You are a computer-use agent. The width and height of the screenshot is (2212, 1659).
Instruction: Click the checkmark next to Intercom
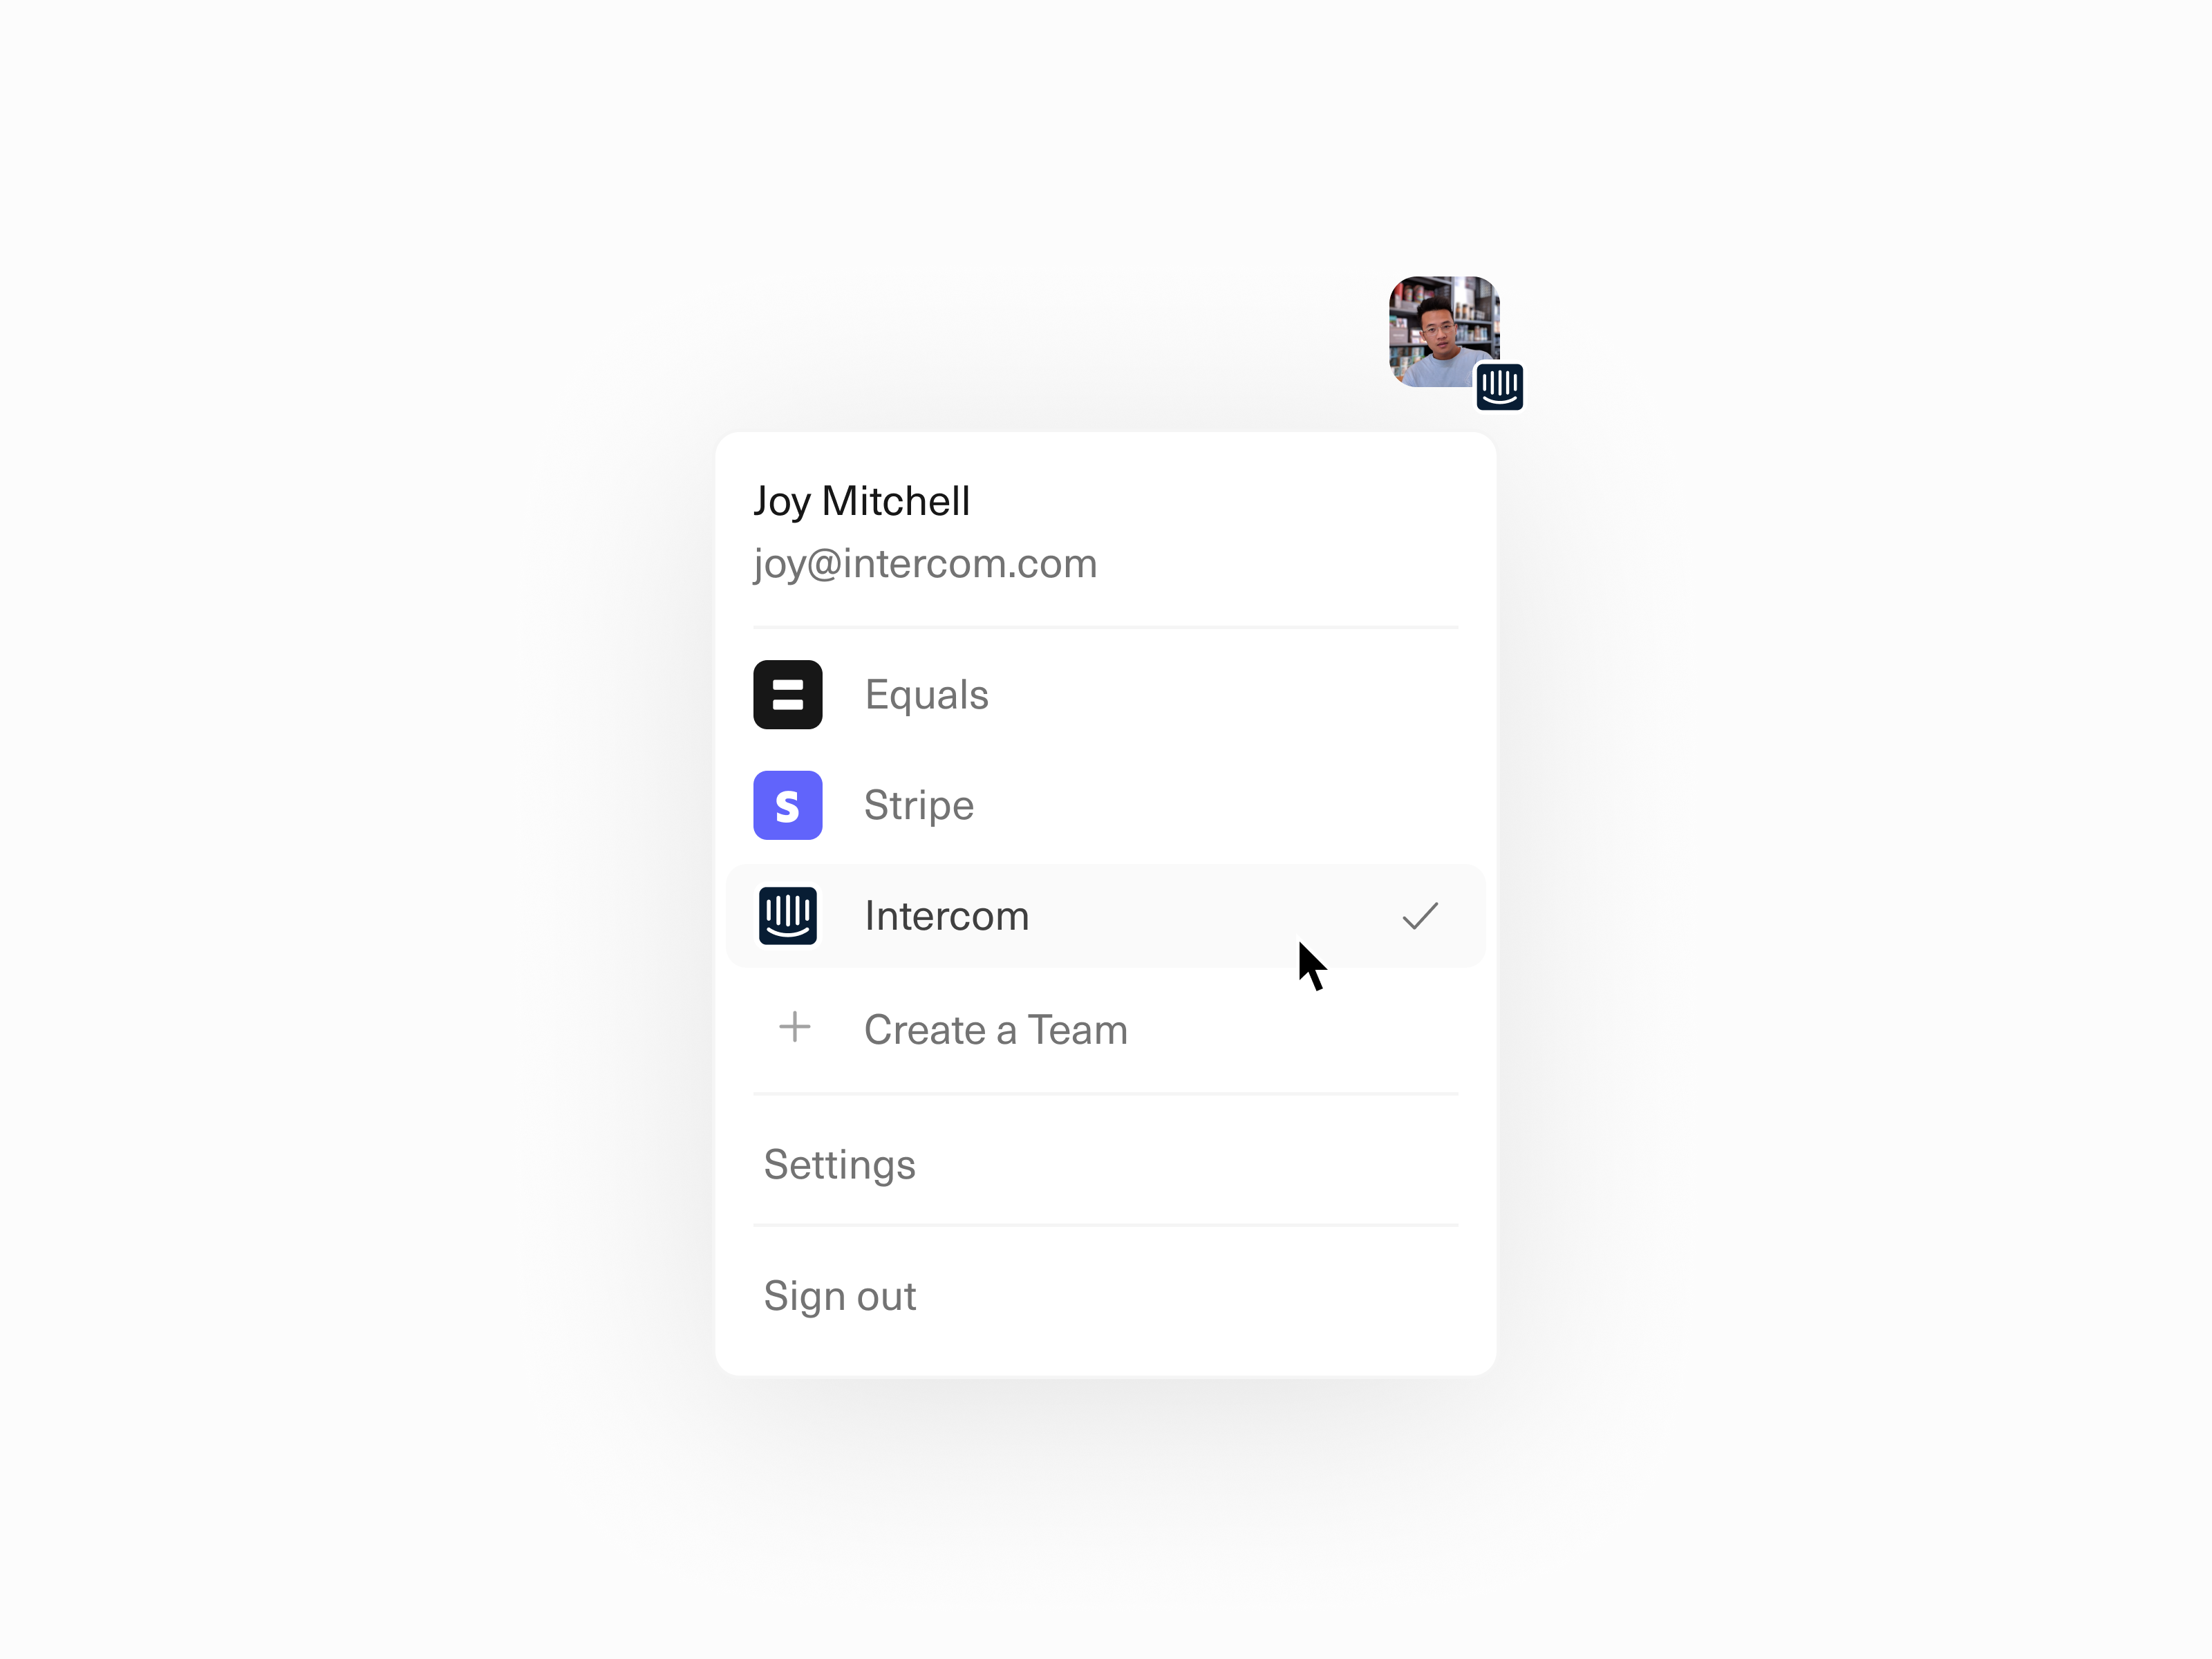(1420, 916)
